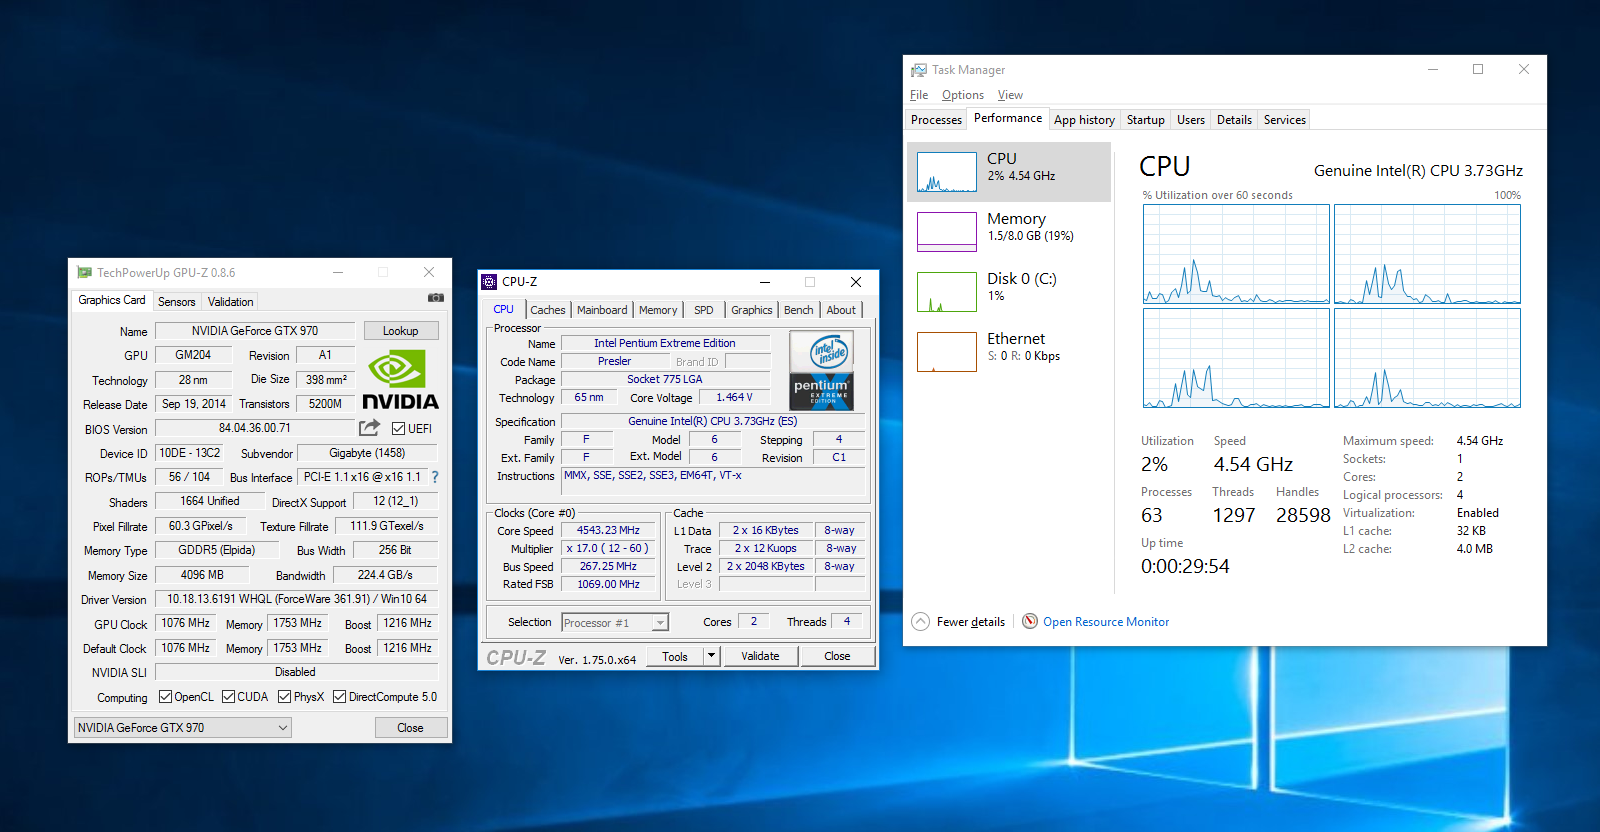1600x832 pixels.
Task: Click the GPU-Z screenshot camera icon
Action: click(x=436, y=298)
